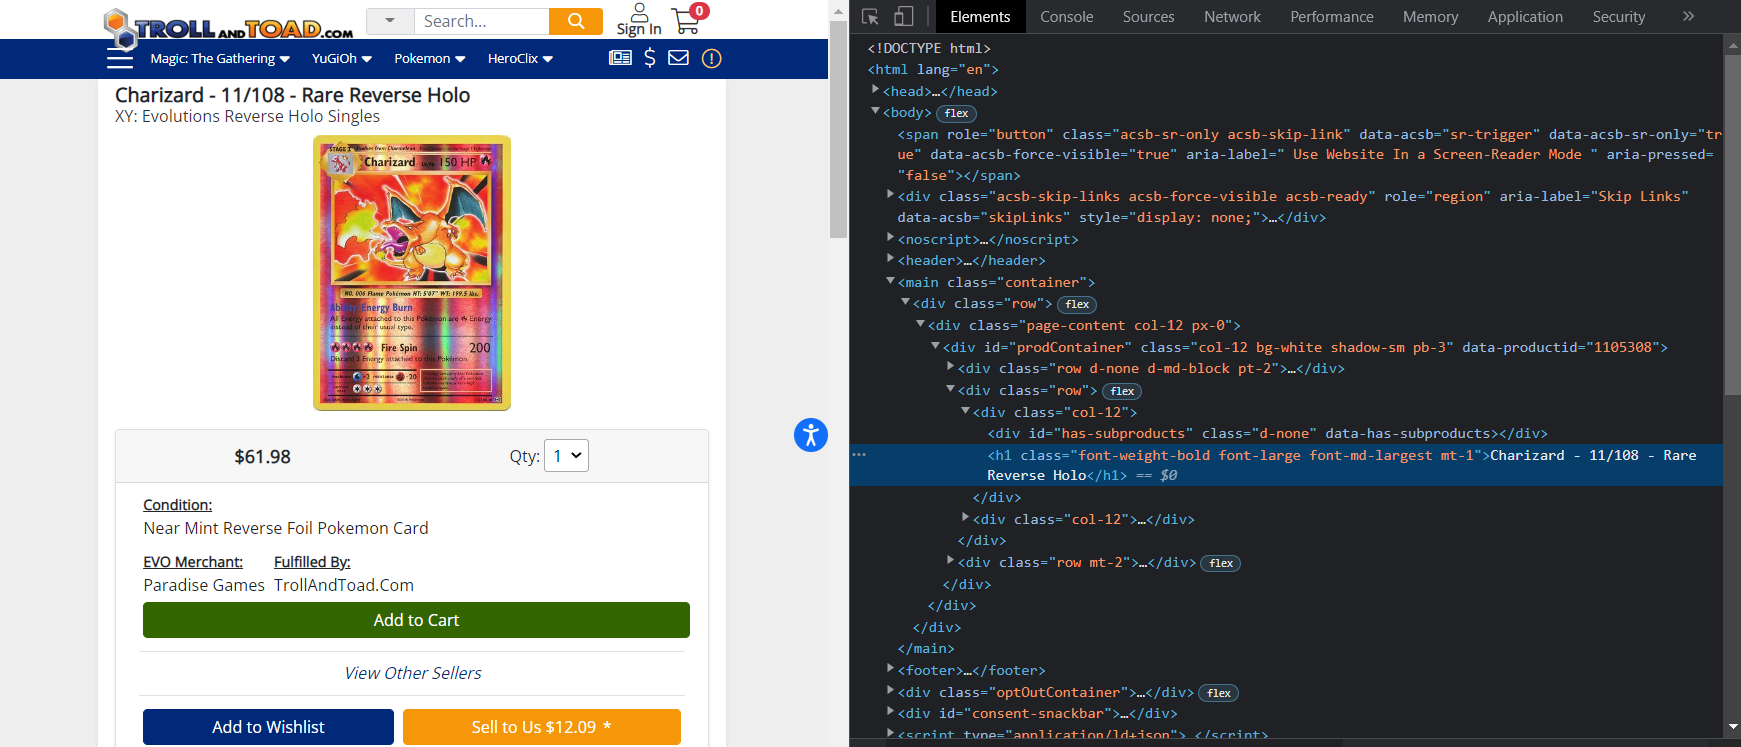Click the dollar sign icon

click(650, 58)
